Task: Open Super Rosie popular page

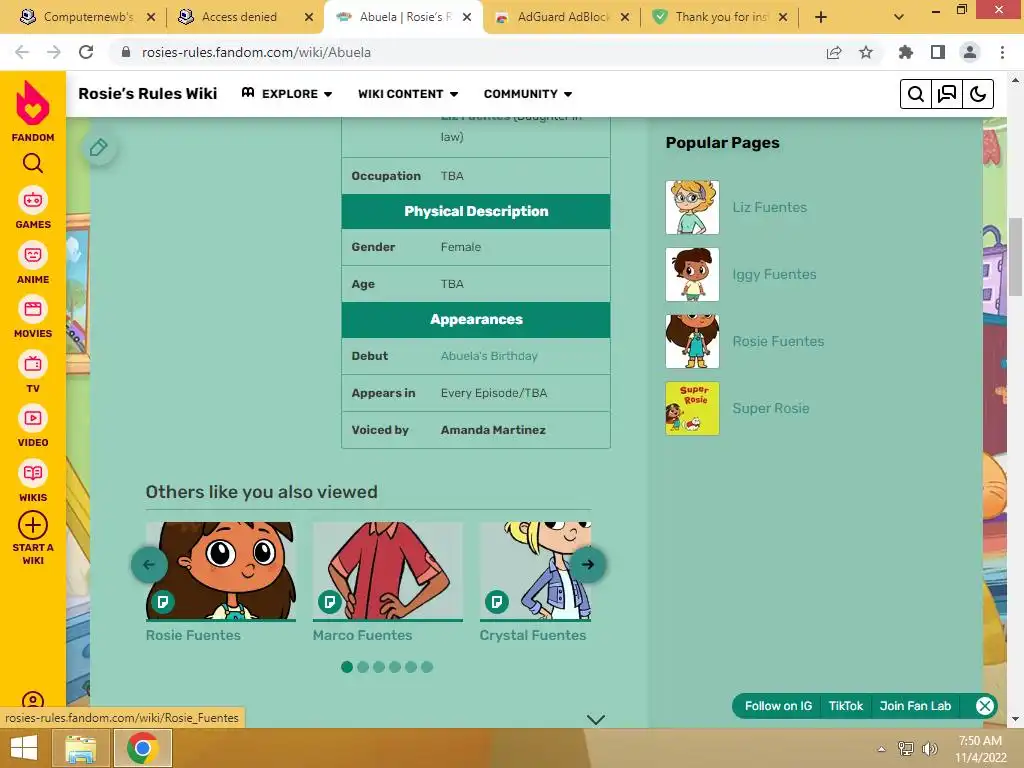Action: tap(771, 409)
